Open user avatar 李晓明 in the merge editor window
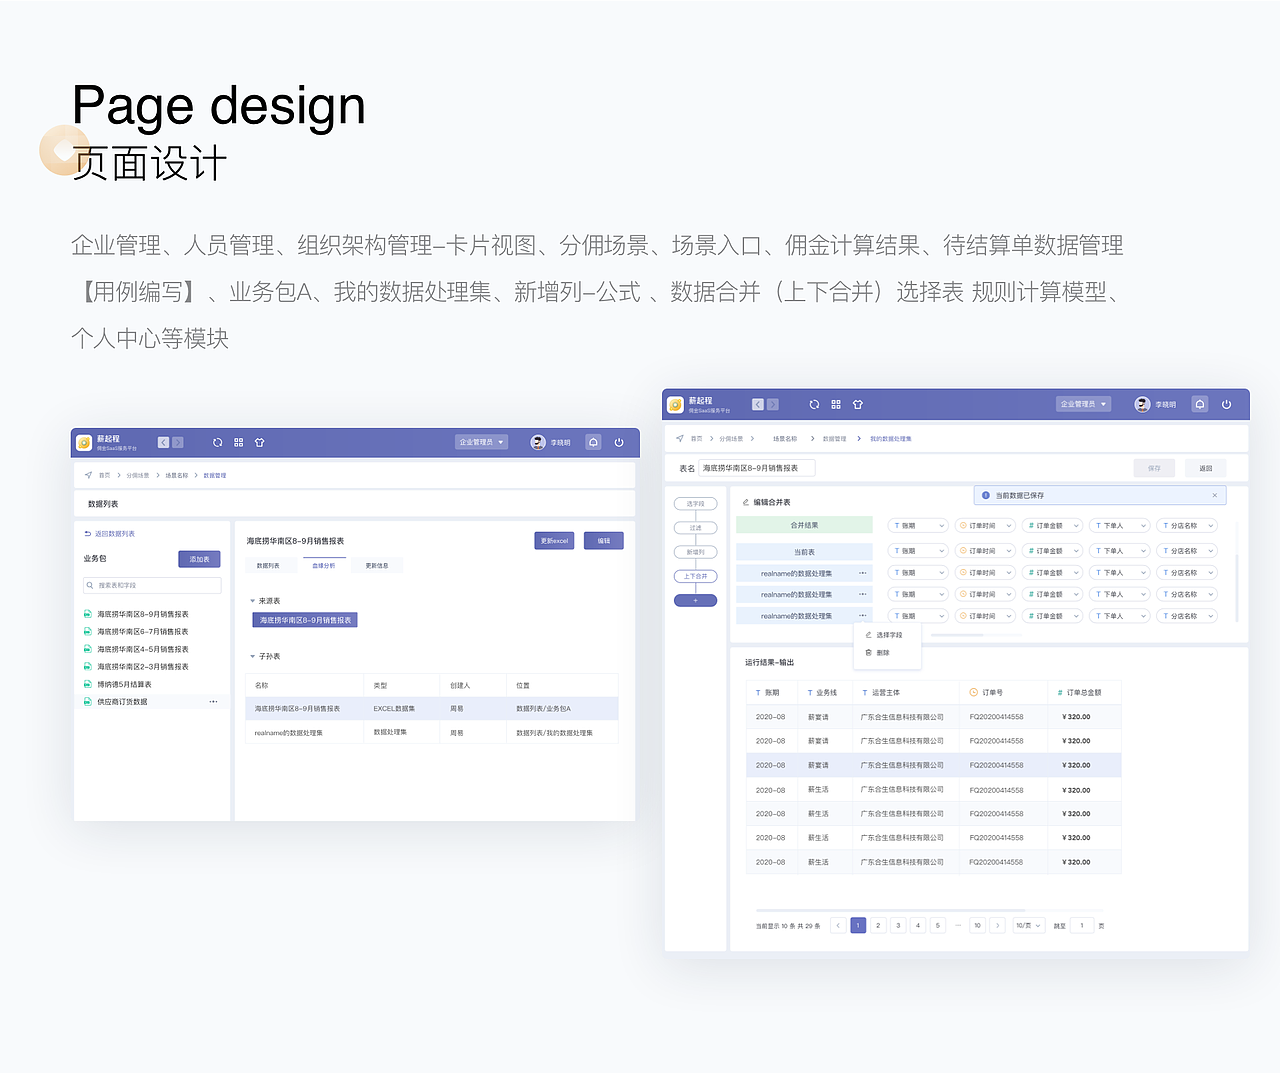The height and width of the screenshot is (1073, 1280). point(1142,404)
